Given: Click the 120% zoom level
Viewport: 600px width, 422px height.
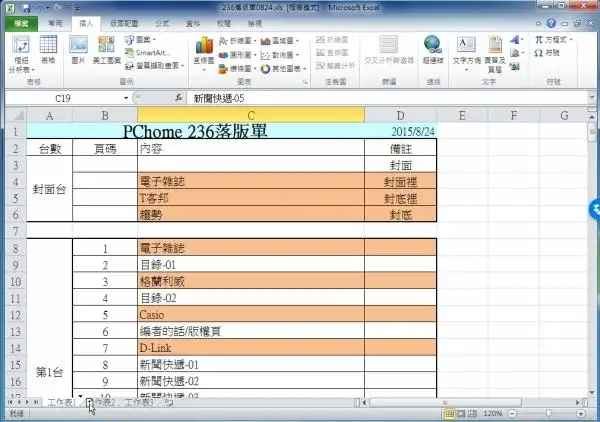Looking at the screenshot, I should click(492, 414).
